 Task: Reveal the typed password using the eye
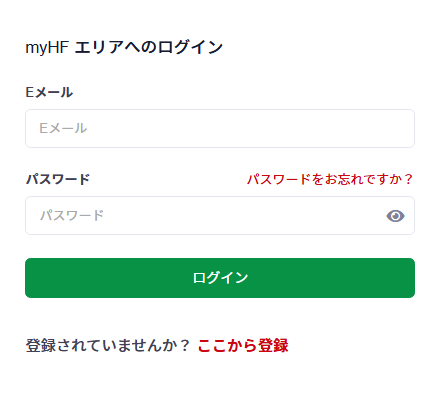pyautogui.click(x=395, y=216)
